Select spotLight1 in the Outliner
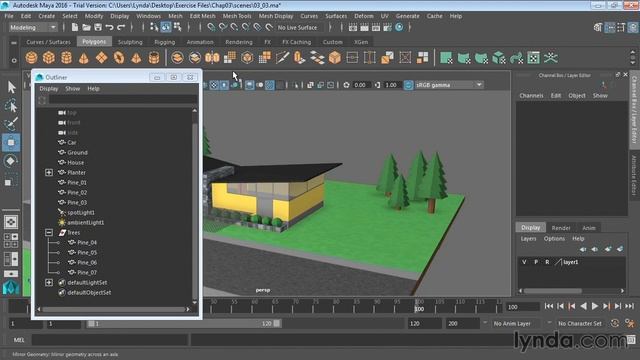This screenshot has width=640, height=360. (x=81, y=213)
